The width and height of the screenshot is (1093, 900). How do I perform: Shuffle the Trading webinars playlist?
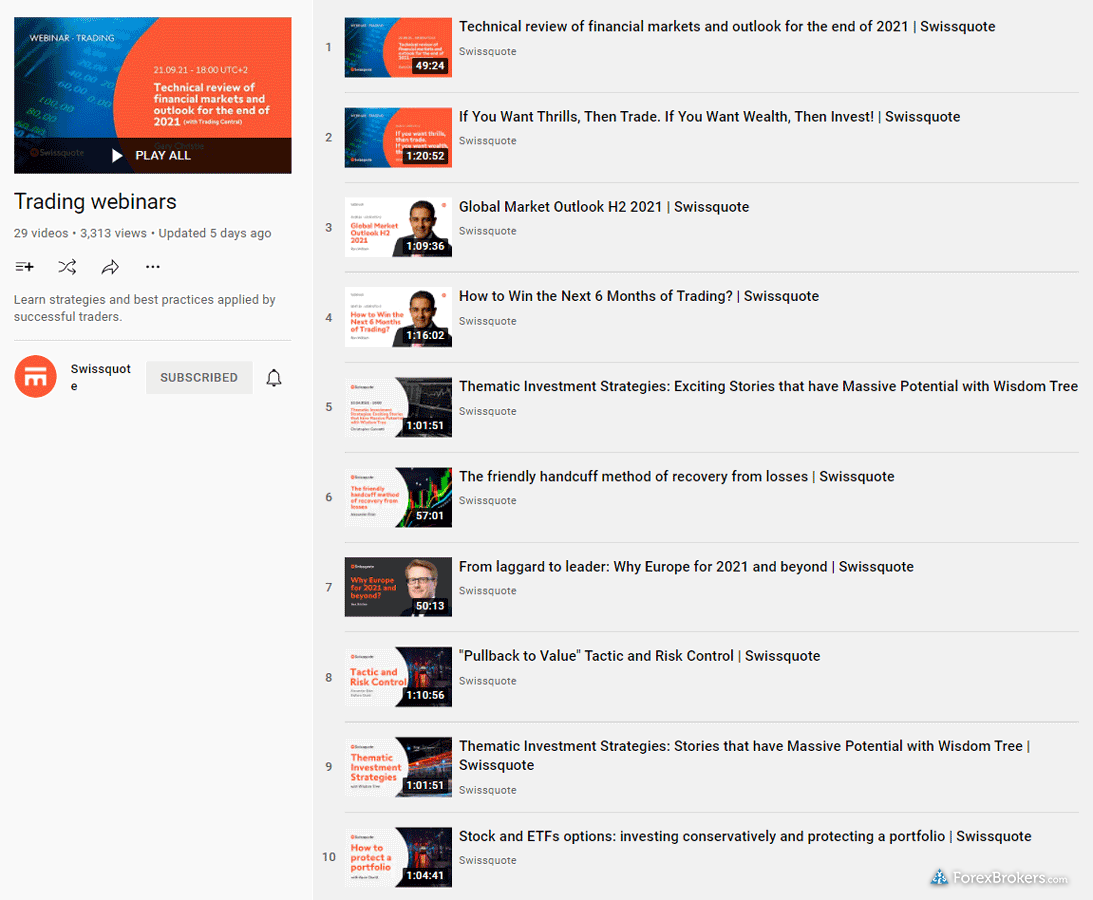[68, 266]
